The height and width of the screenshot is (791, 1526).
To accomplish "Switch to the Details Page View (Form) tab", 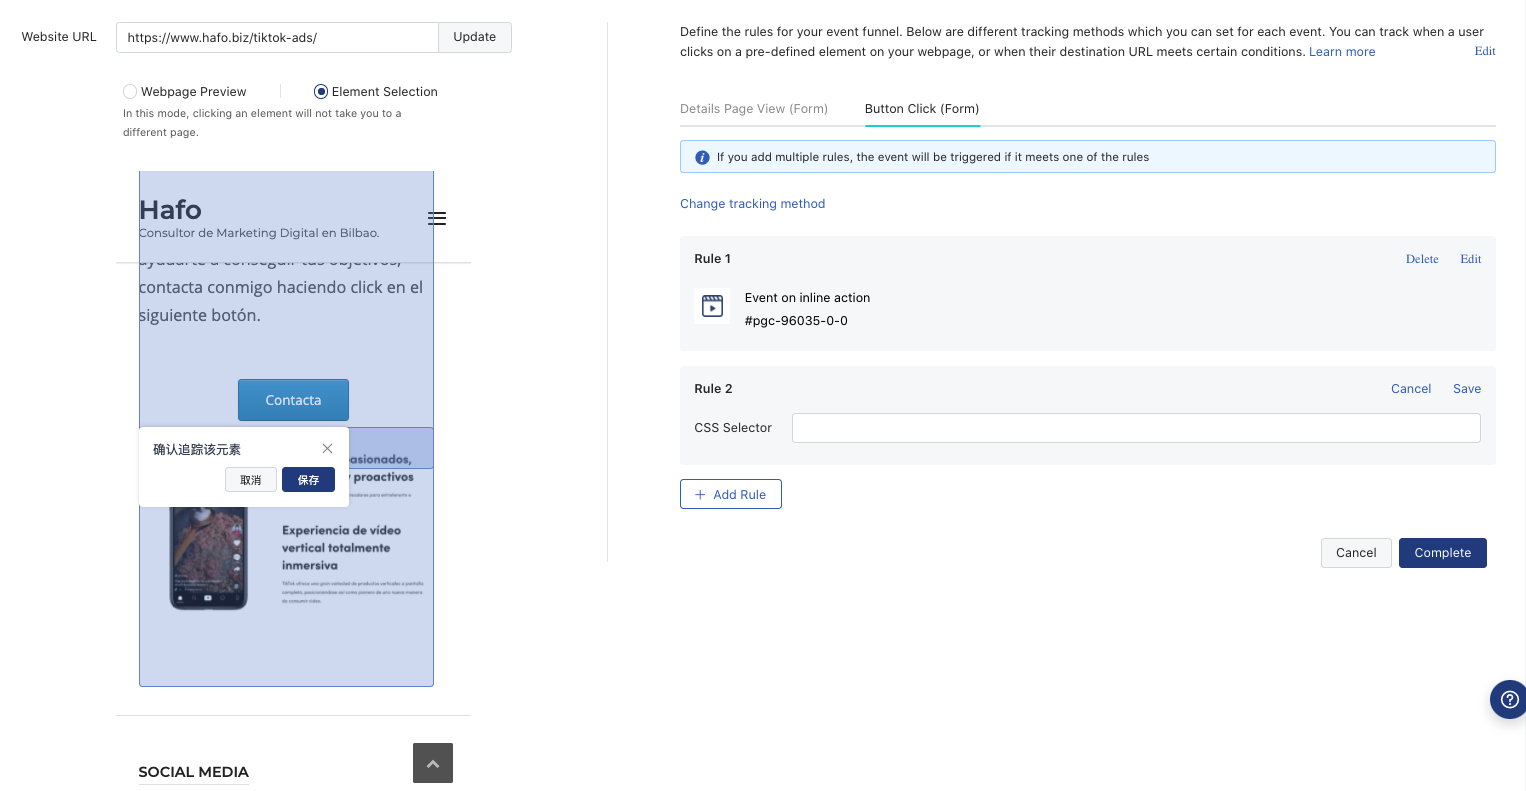I will pyautogui.click(x=754, y=108).
